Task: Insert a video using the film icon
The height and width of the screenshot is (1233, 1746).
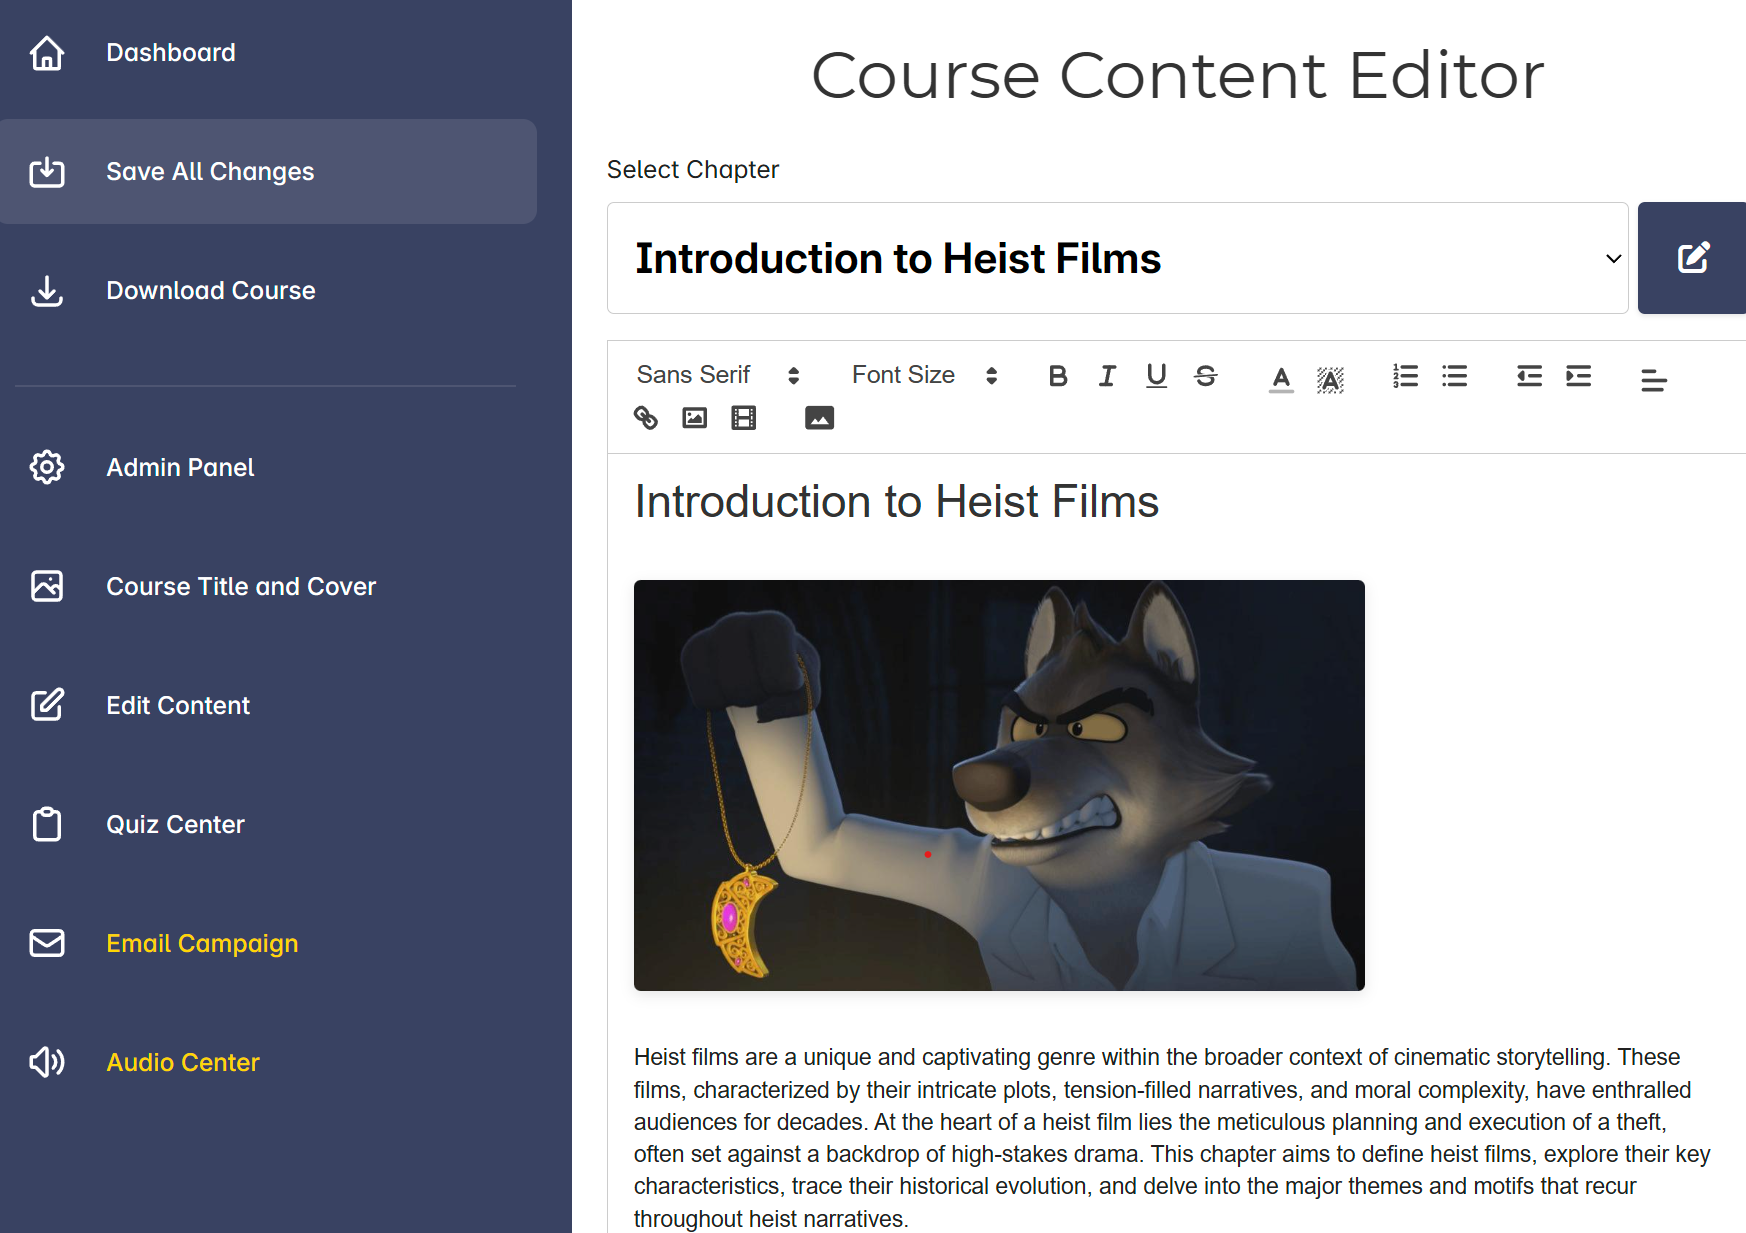Action: click(744, 418)
